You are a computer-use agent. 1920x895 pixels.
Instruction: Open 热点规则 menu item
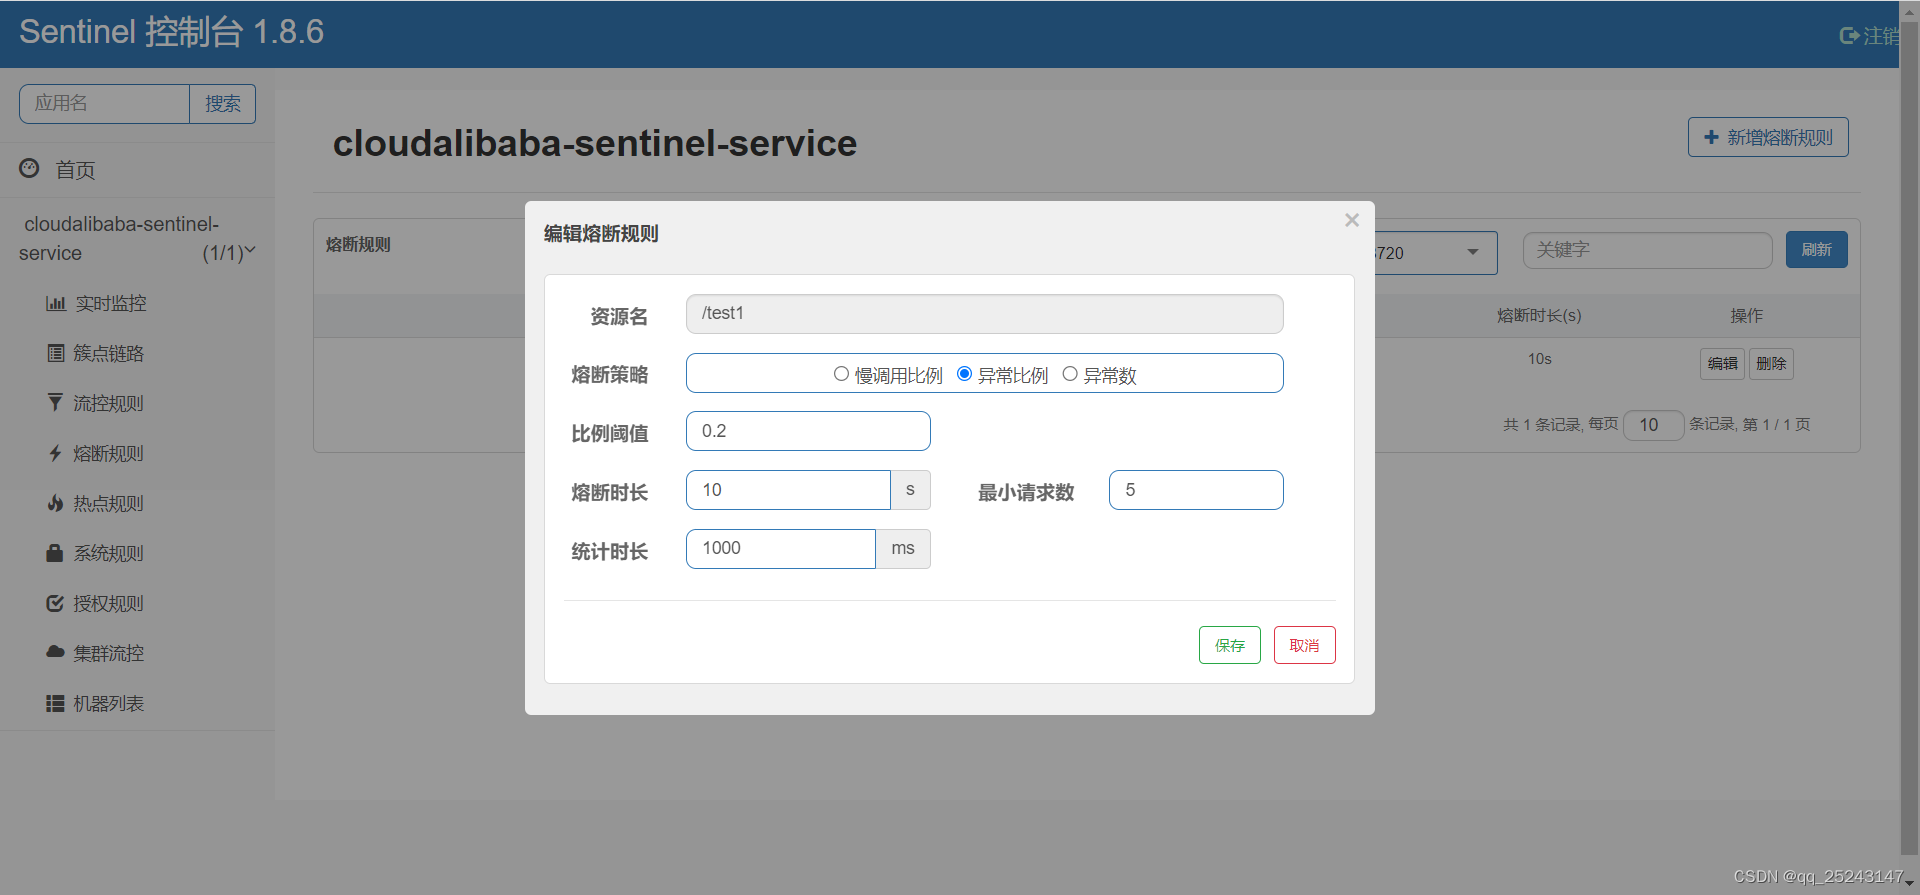tap(108, 503)
